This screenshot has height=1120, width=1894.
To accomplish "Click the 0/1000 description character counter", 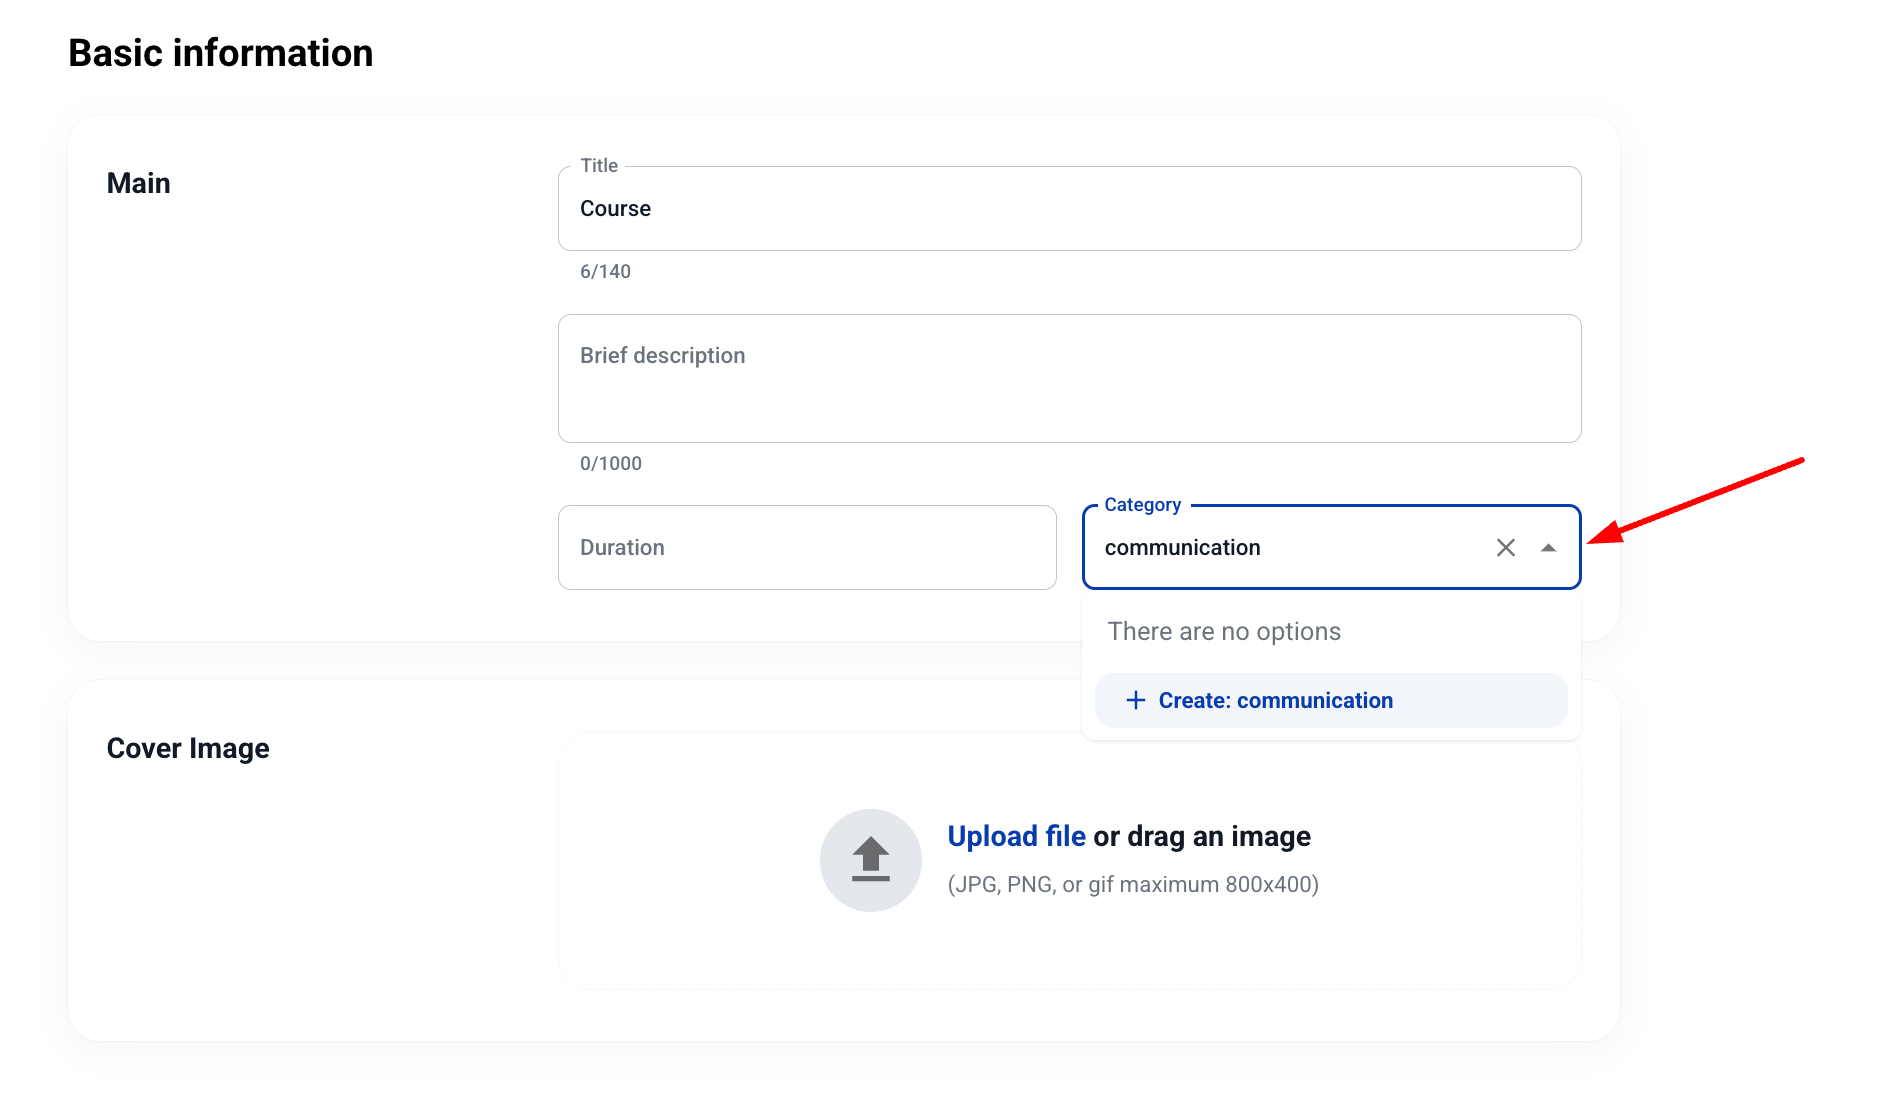I will (x=610, y=464).
